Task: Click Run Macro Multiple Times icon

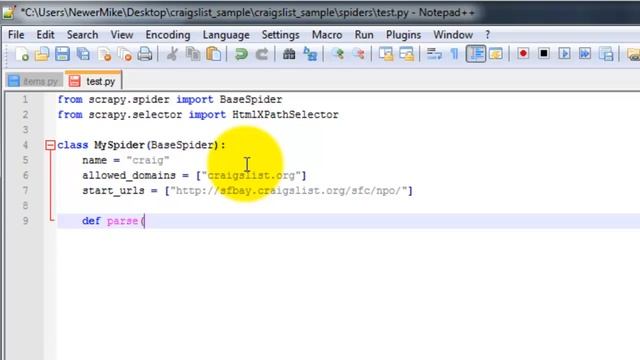Action: [x=585, y=54]
